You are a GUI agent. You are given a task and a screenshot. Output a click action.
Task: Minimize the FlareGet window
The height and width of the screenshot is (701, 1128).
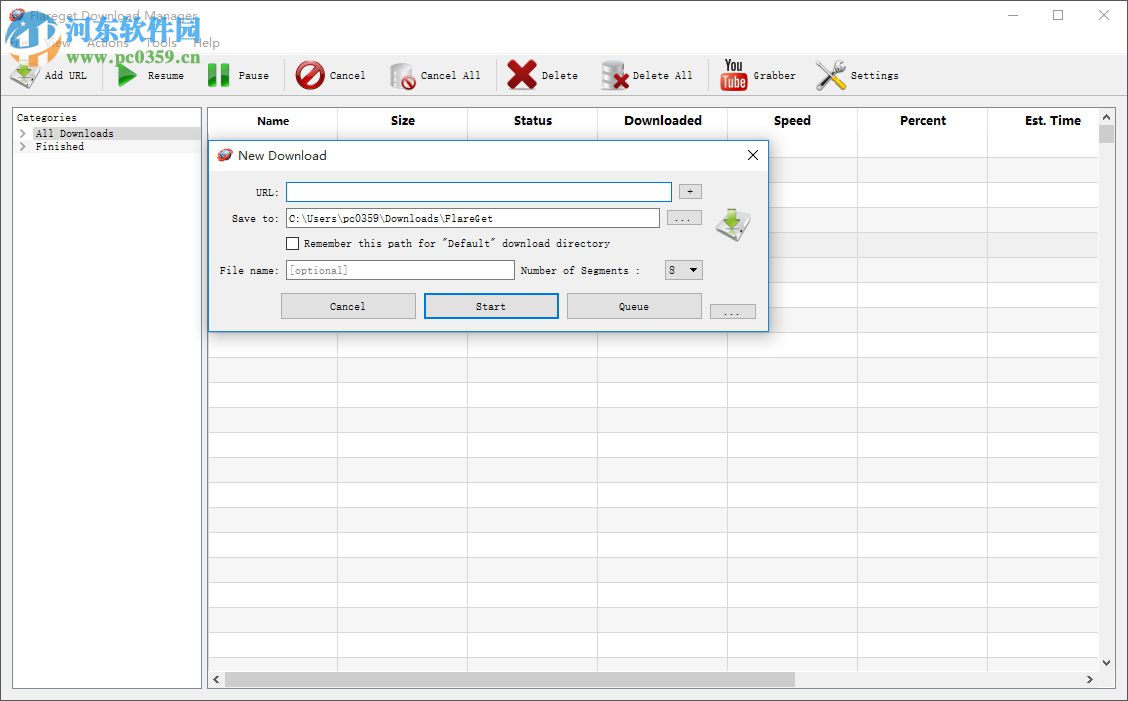(1013, 15)
